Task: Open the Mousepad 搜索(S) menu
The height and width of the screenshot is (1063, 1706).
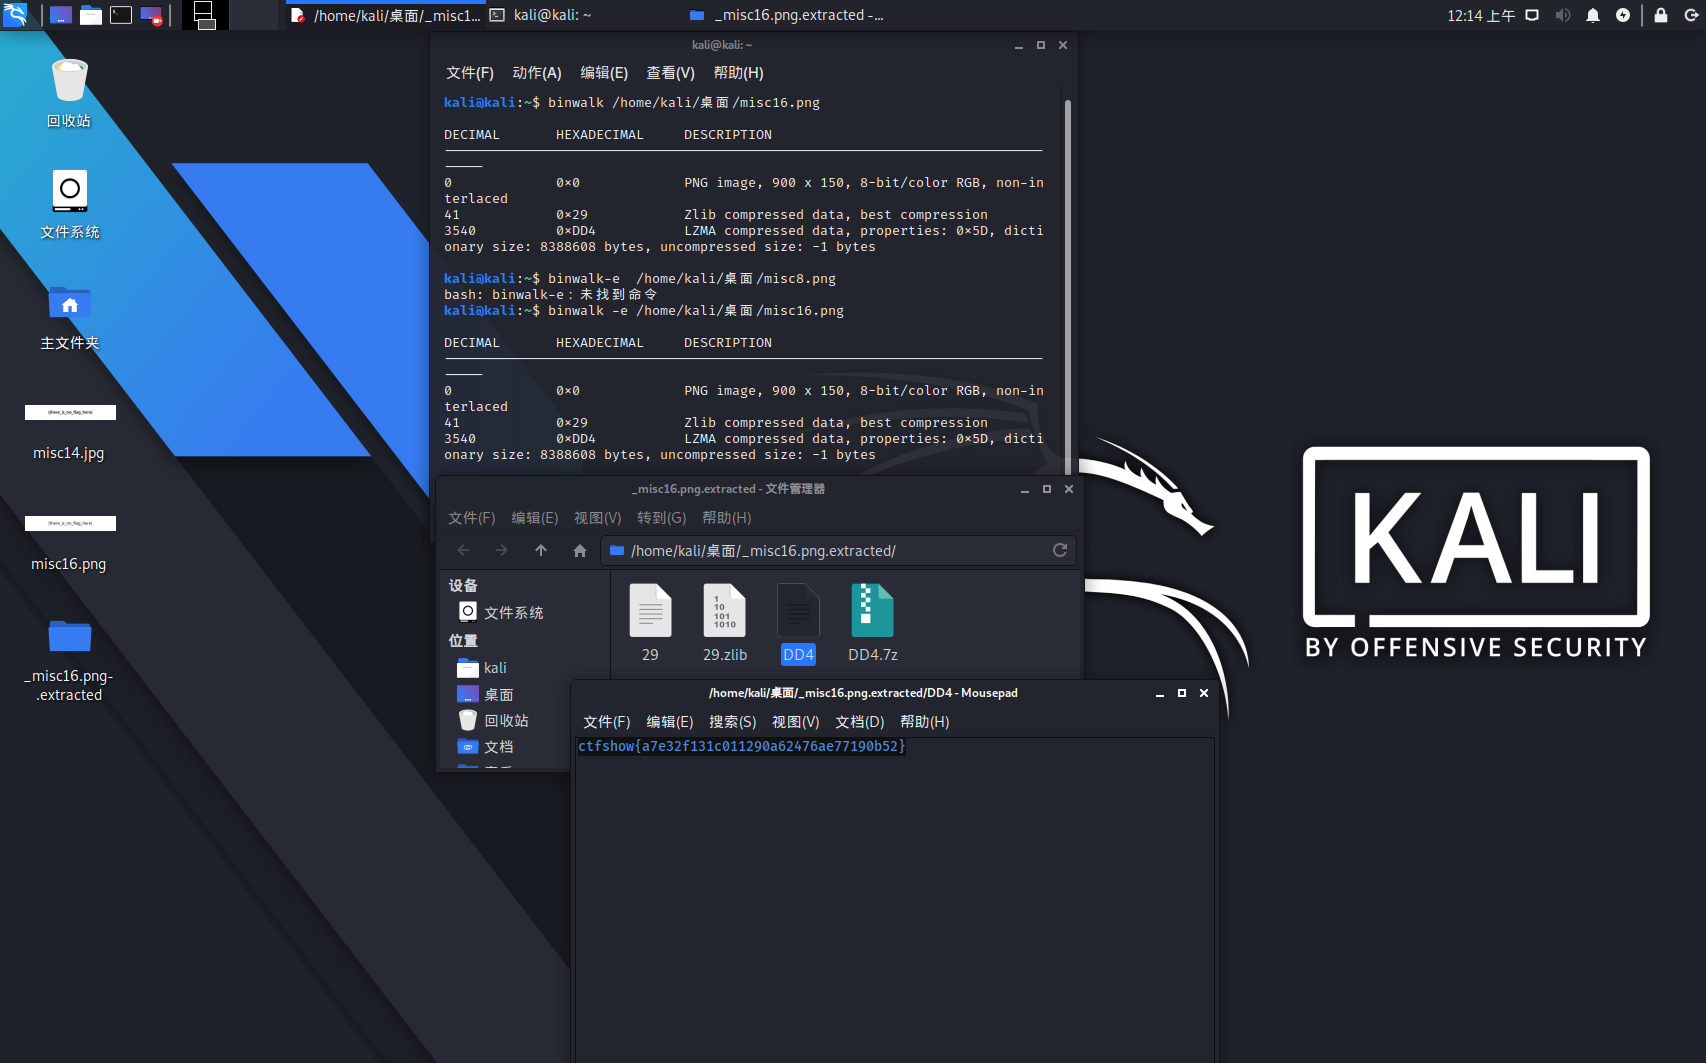Action: tap(733, 722)
